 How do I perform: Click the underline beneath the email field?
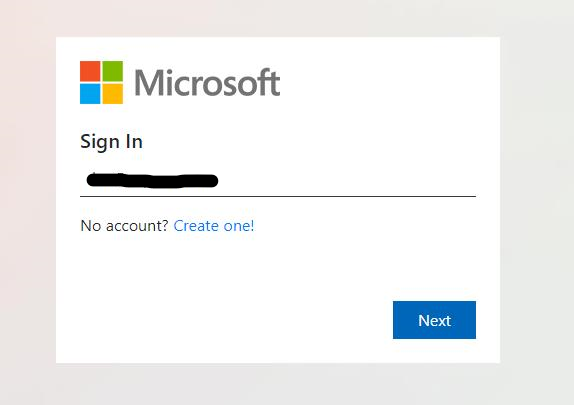click(278, 196)
